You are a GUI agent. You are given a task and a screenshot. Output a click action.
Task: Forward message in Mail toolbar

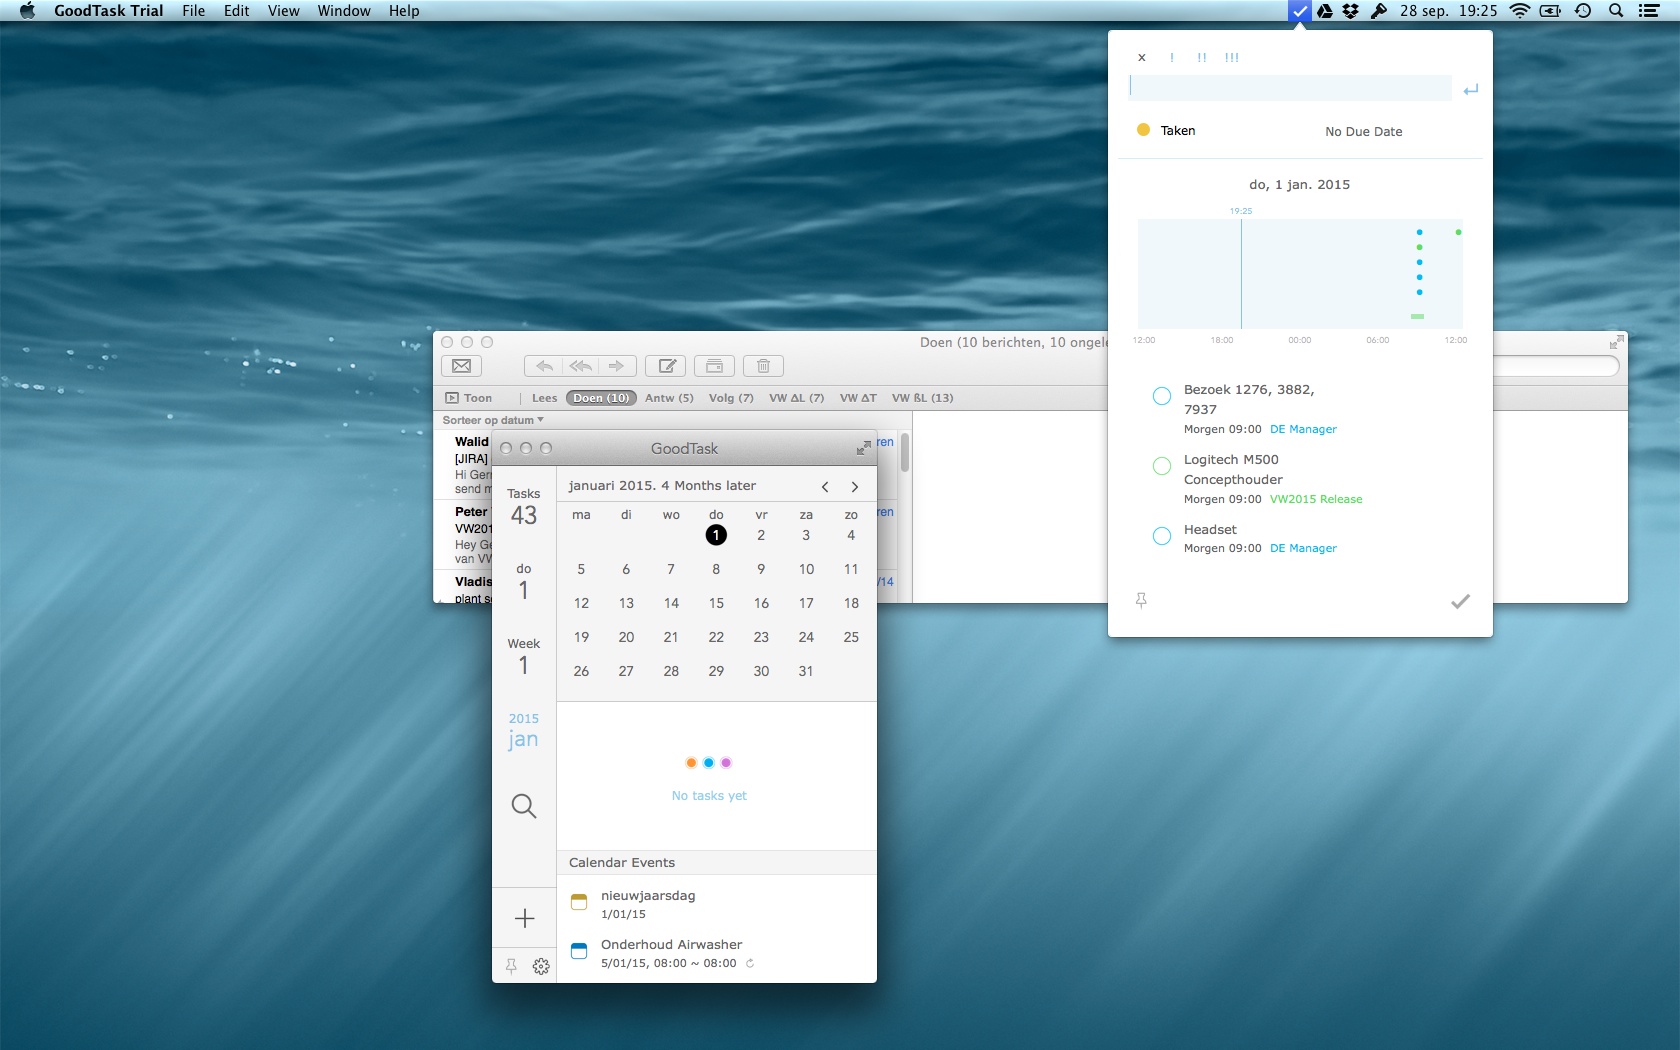click(x=617, y=366)
